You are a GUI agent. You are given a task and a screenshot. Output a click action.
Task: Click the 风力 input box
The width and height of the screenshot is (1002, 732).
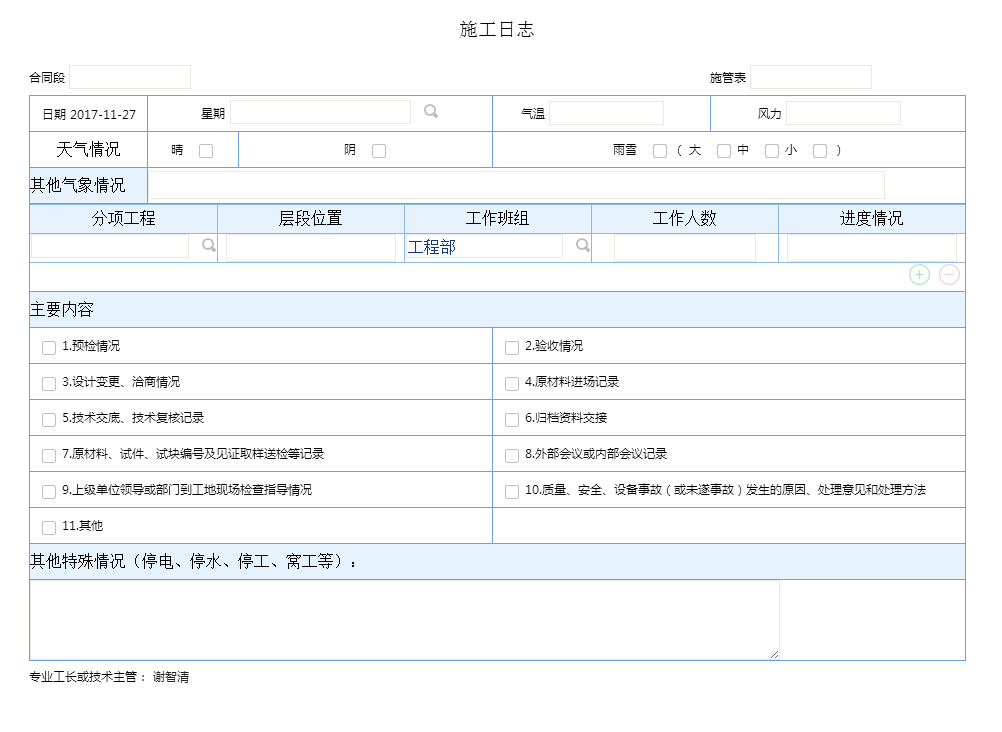click(843, 113)
